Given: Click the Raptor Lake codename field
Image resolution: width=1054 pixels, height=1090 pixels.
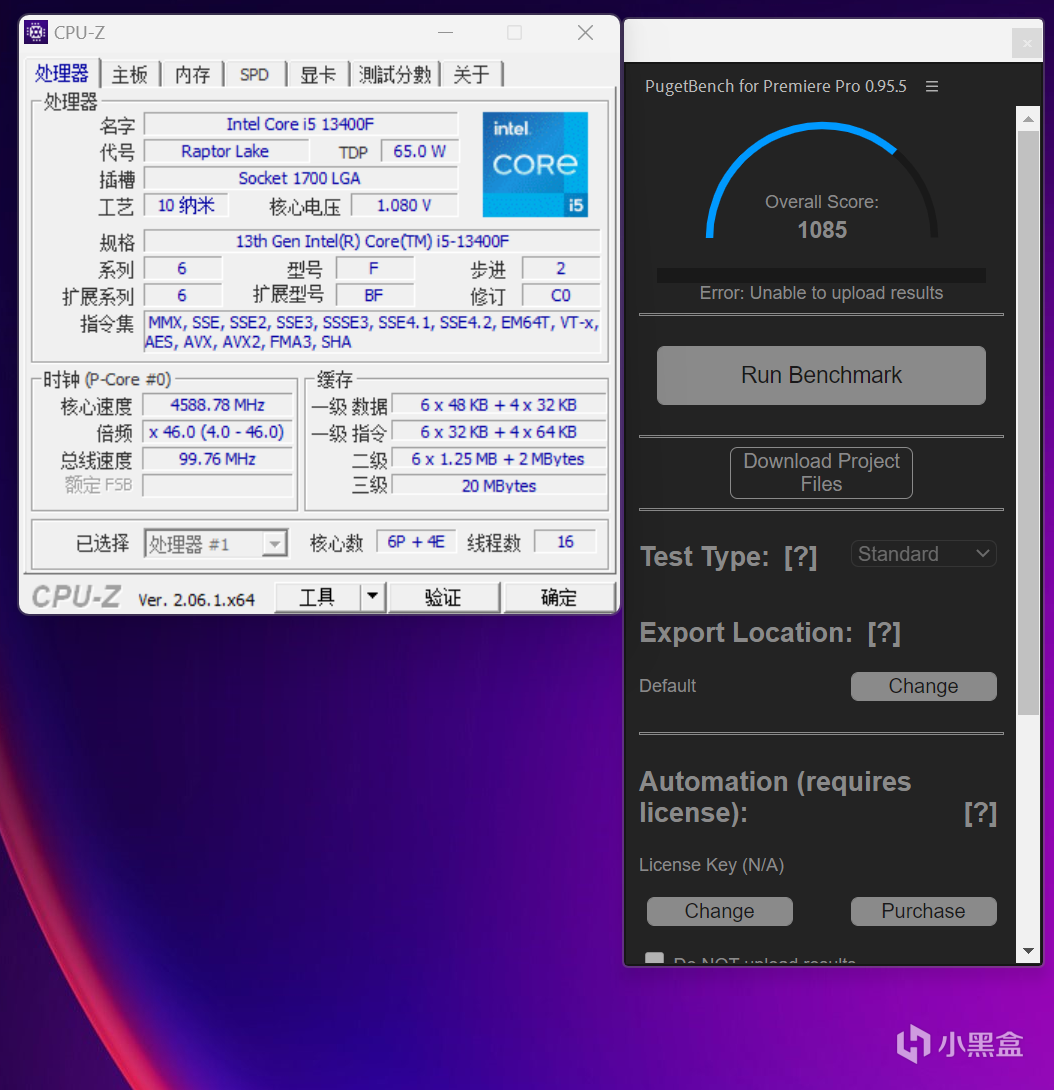Looking at the screenshot, I should click(x=225, y=152).
